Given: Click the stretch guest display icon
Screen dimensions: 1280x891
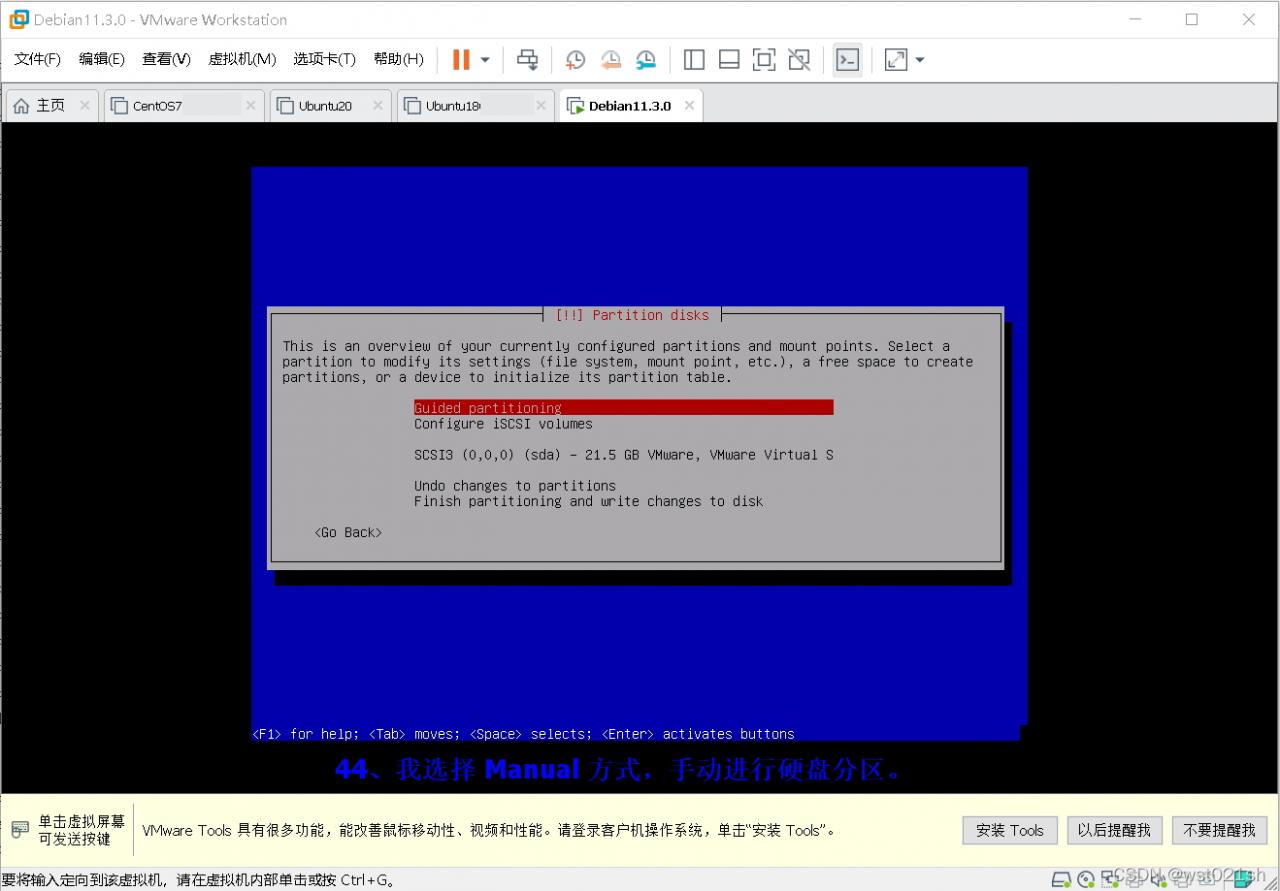Looking at the screenshot, I should point(896,60).
